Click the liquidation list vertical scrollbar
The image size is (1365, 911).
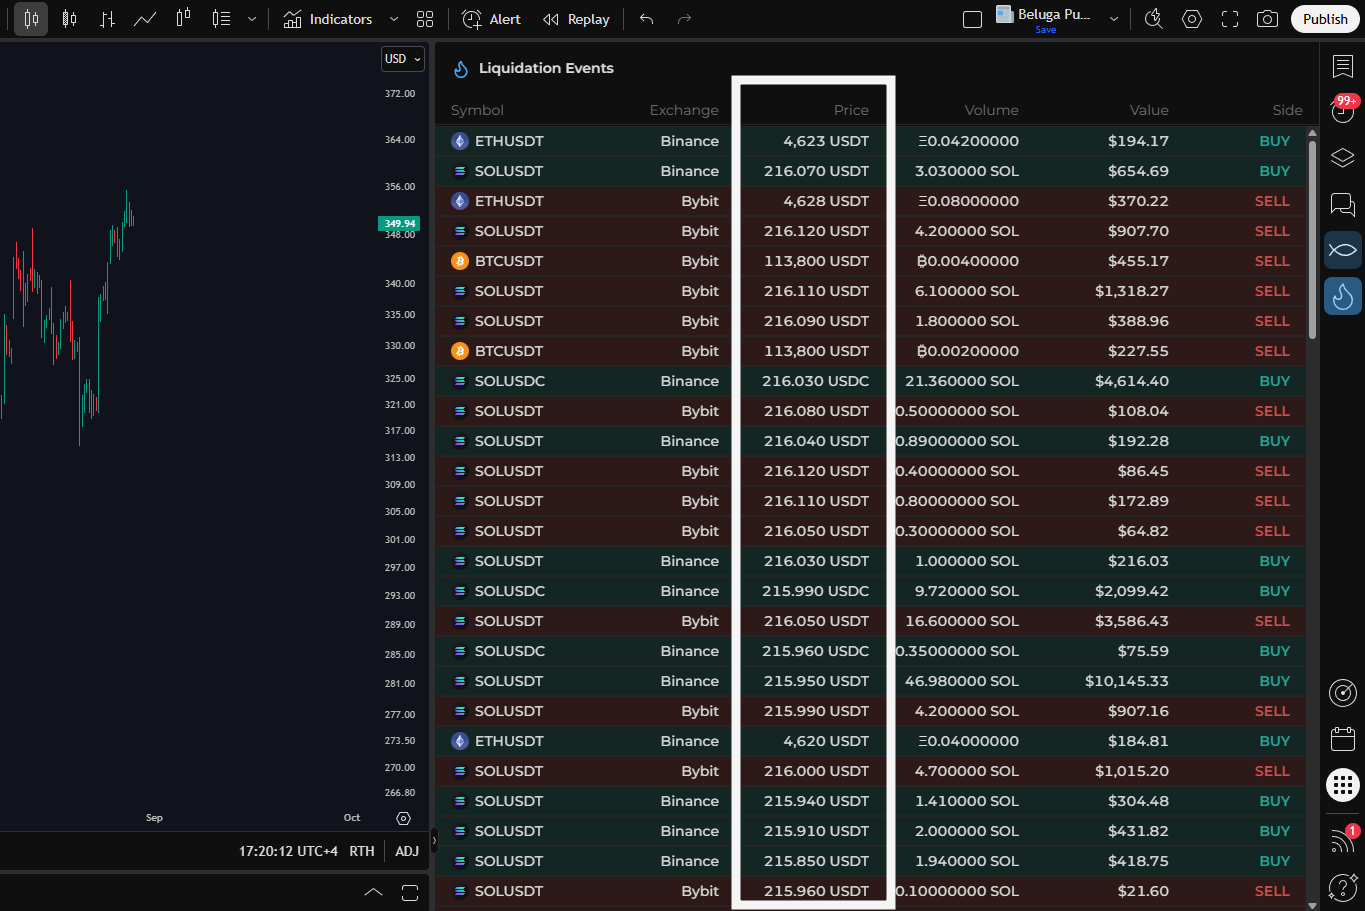pyautogui.click(x=1312, y=240)
